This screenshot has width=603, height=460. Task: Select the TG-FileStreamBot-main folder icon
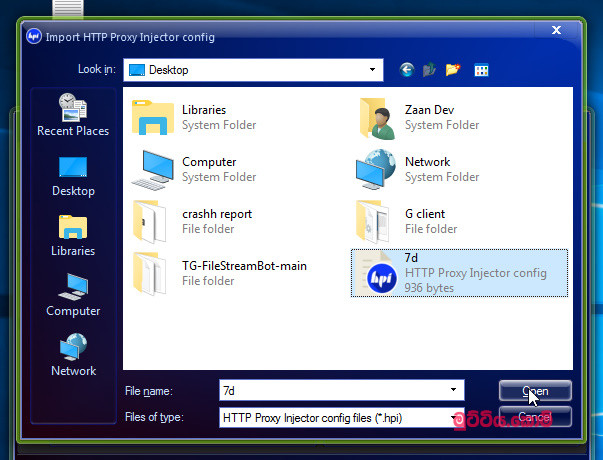click(x=150, y=273)
